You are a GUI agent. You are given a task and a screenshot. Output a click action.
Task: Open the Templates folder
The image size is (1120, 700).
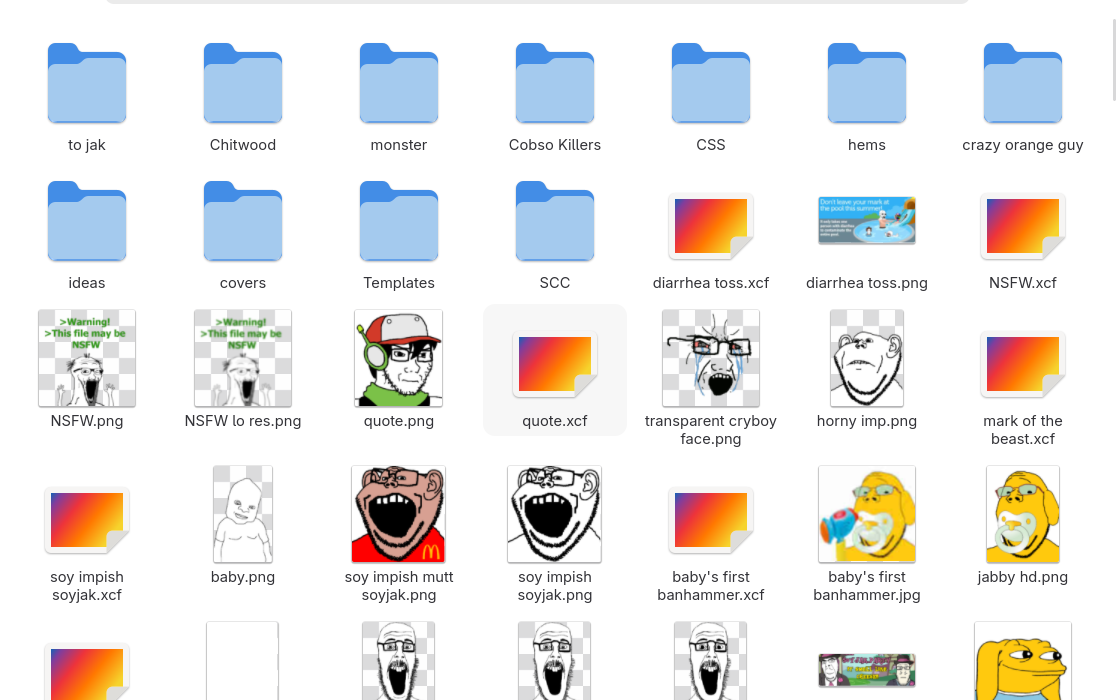pos(399,222)
